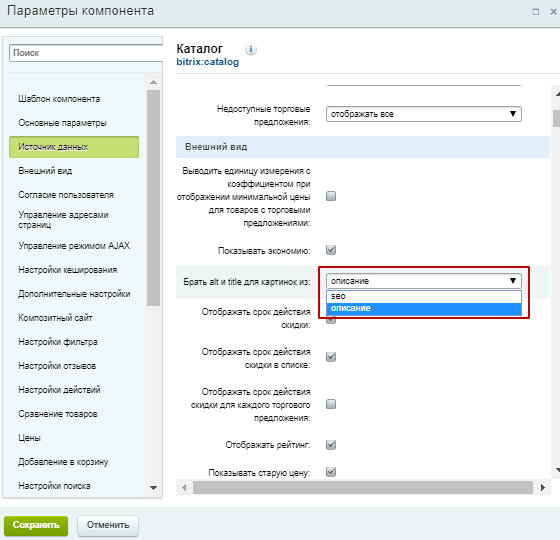Focus the Поиск search field
Viewport: 560px width, 540px height.
[86, 53]
